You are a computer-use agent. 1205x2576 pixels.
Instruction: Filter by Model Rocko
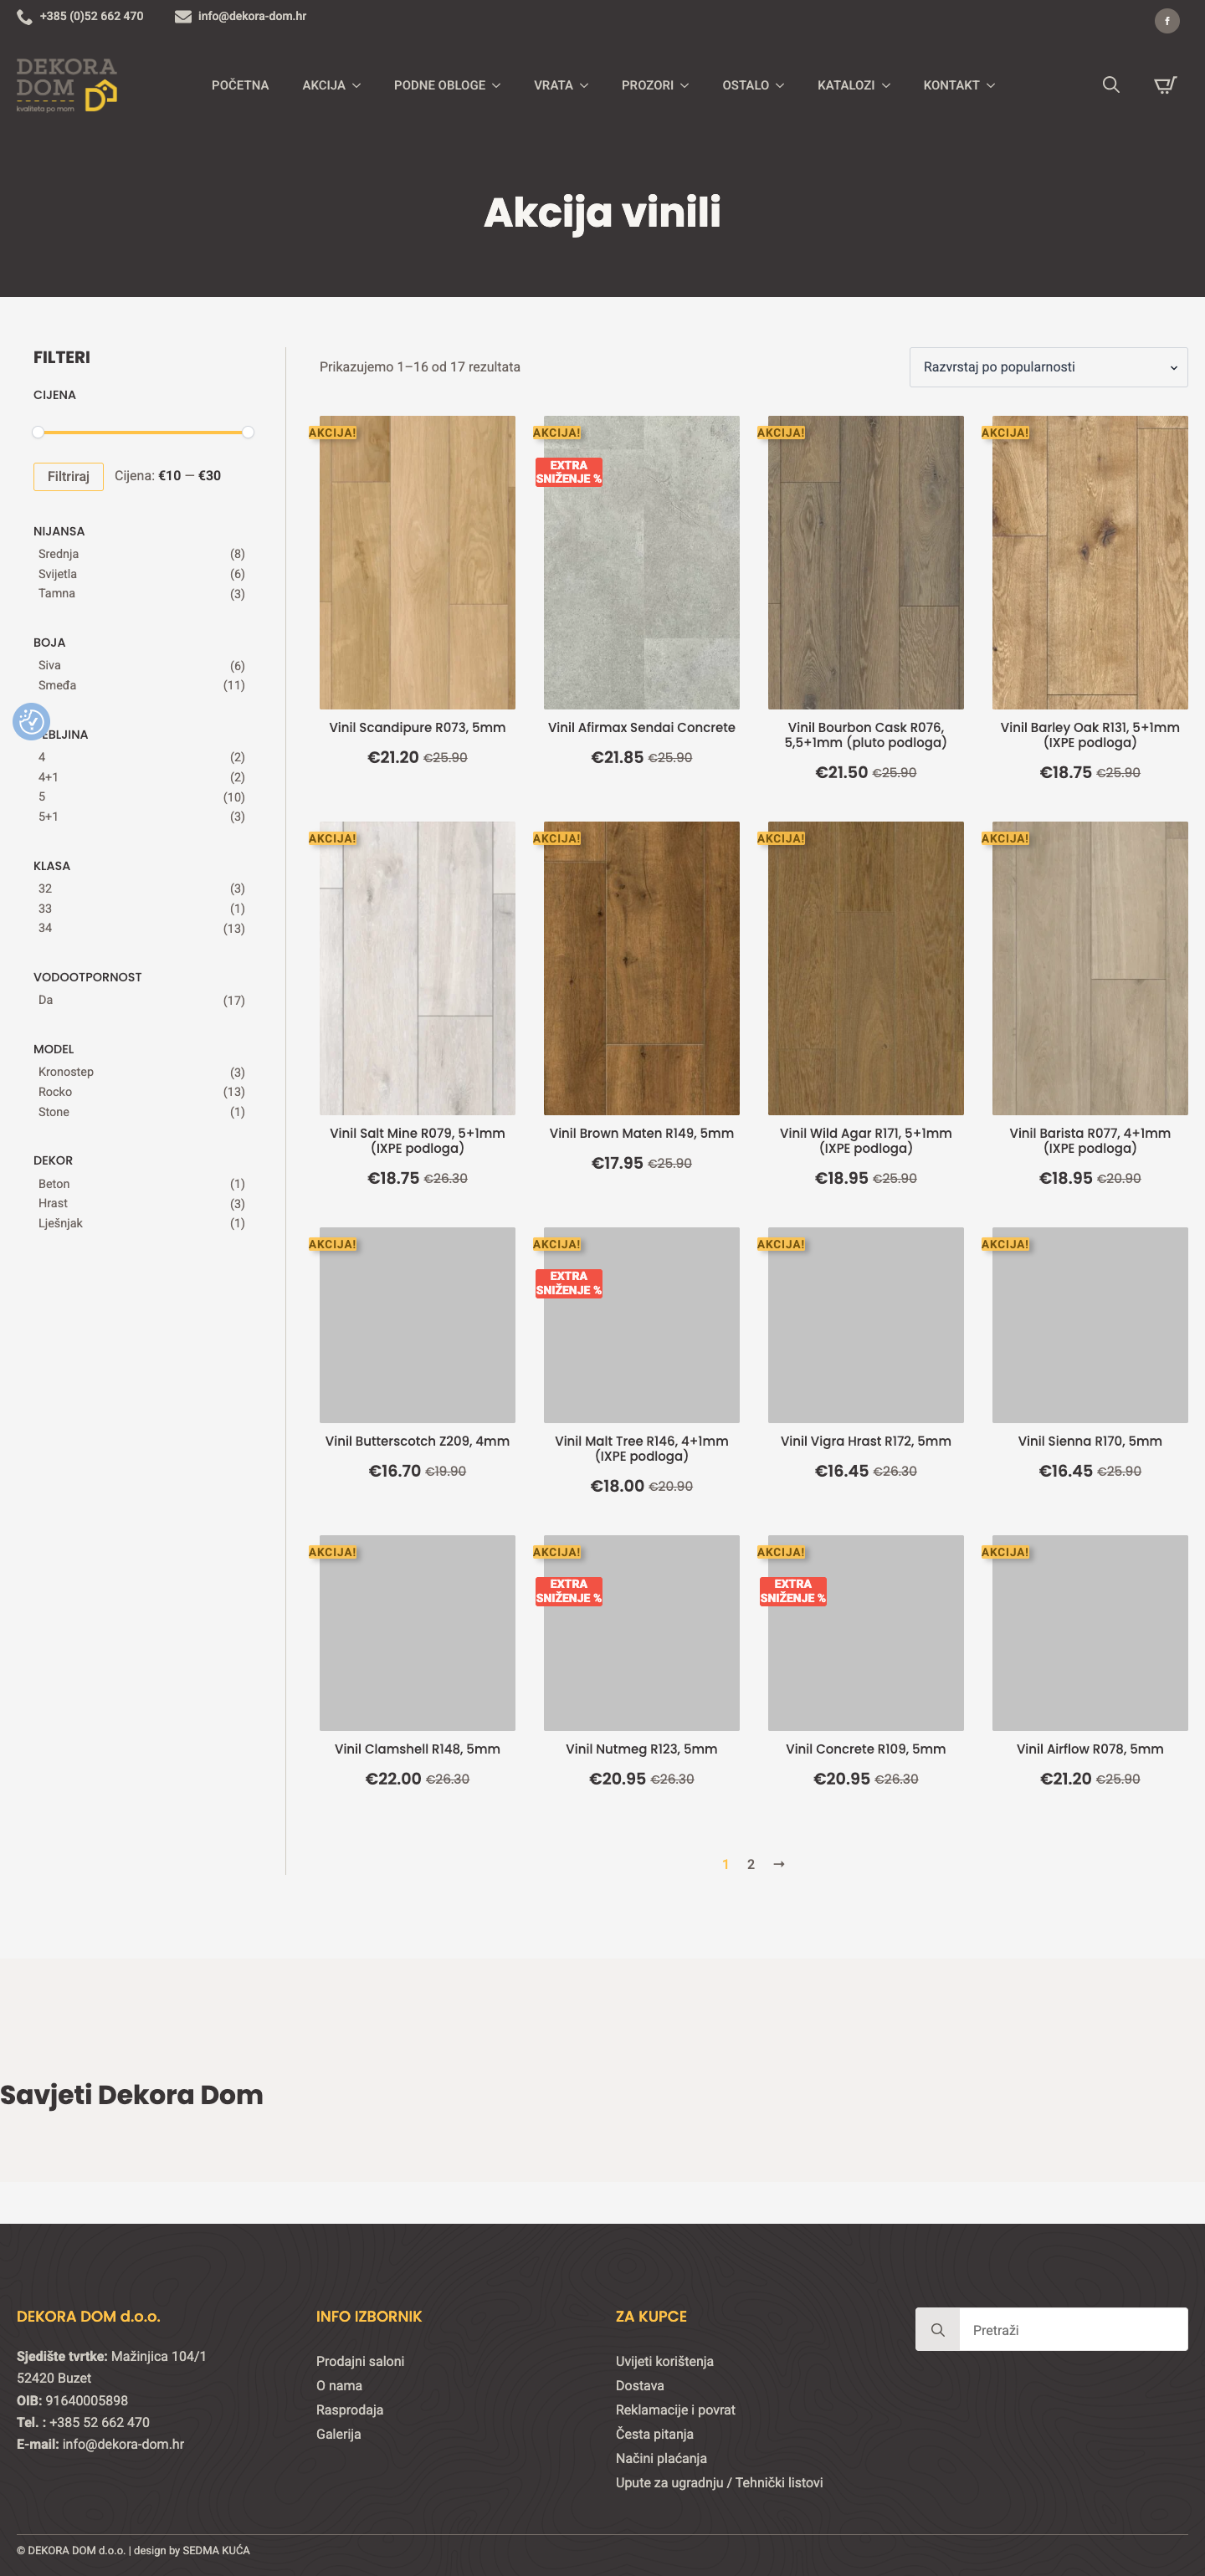55,1092
